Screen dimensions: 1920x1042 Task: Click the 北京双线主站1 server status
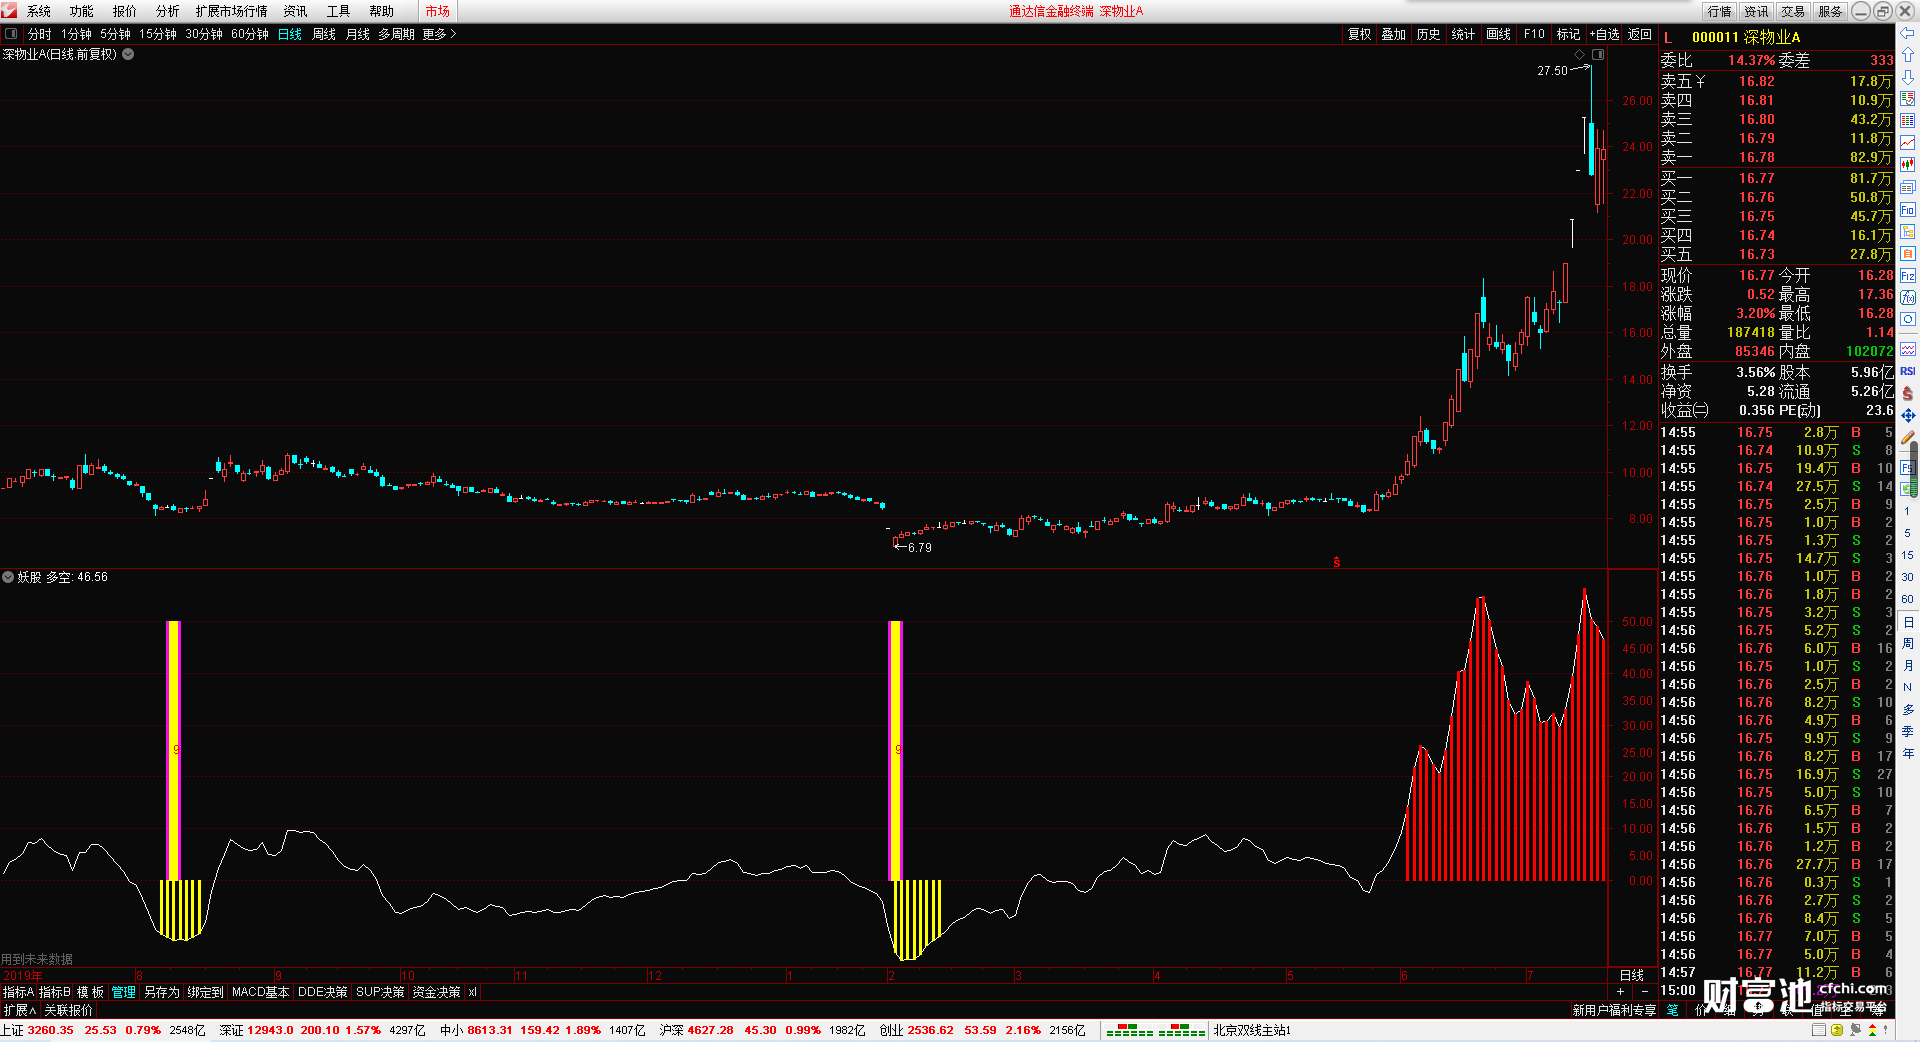click(1252, 1030)
